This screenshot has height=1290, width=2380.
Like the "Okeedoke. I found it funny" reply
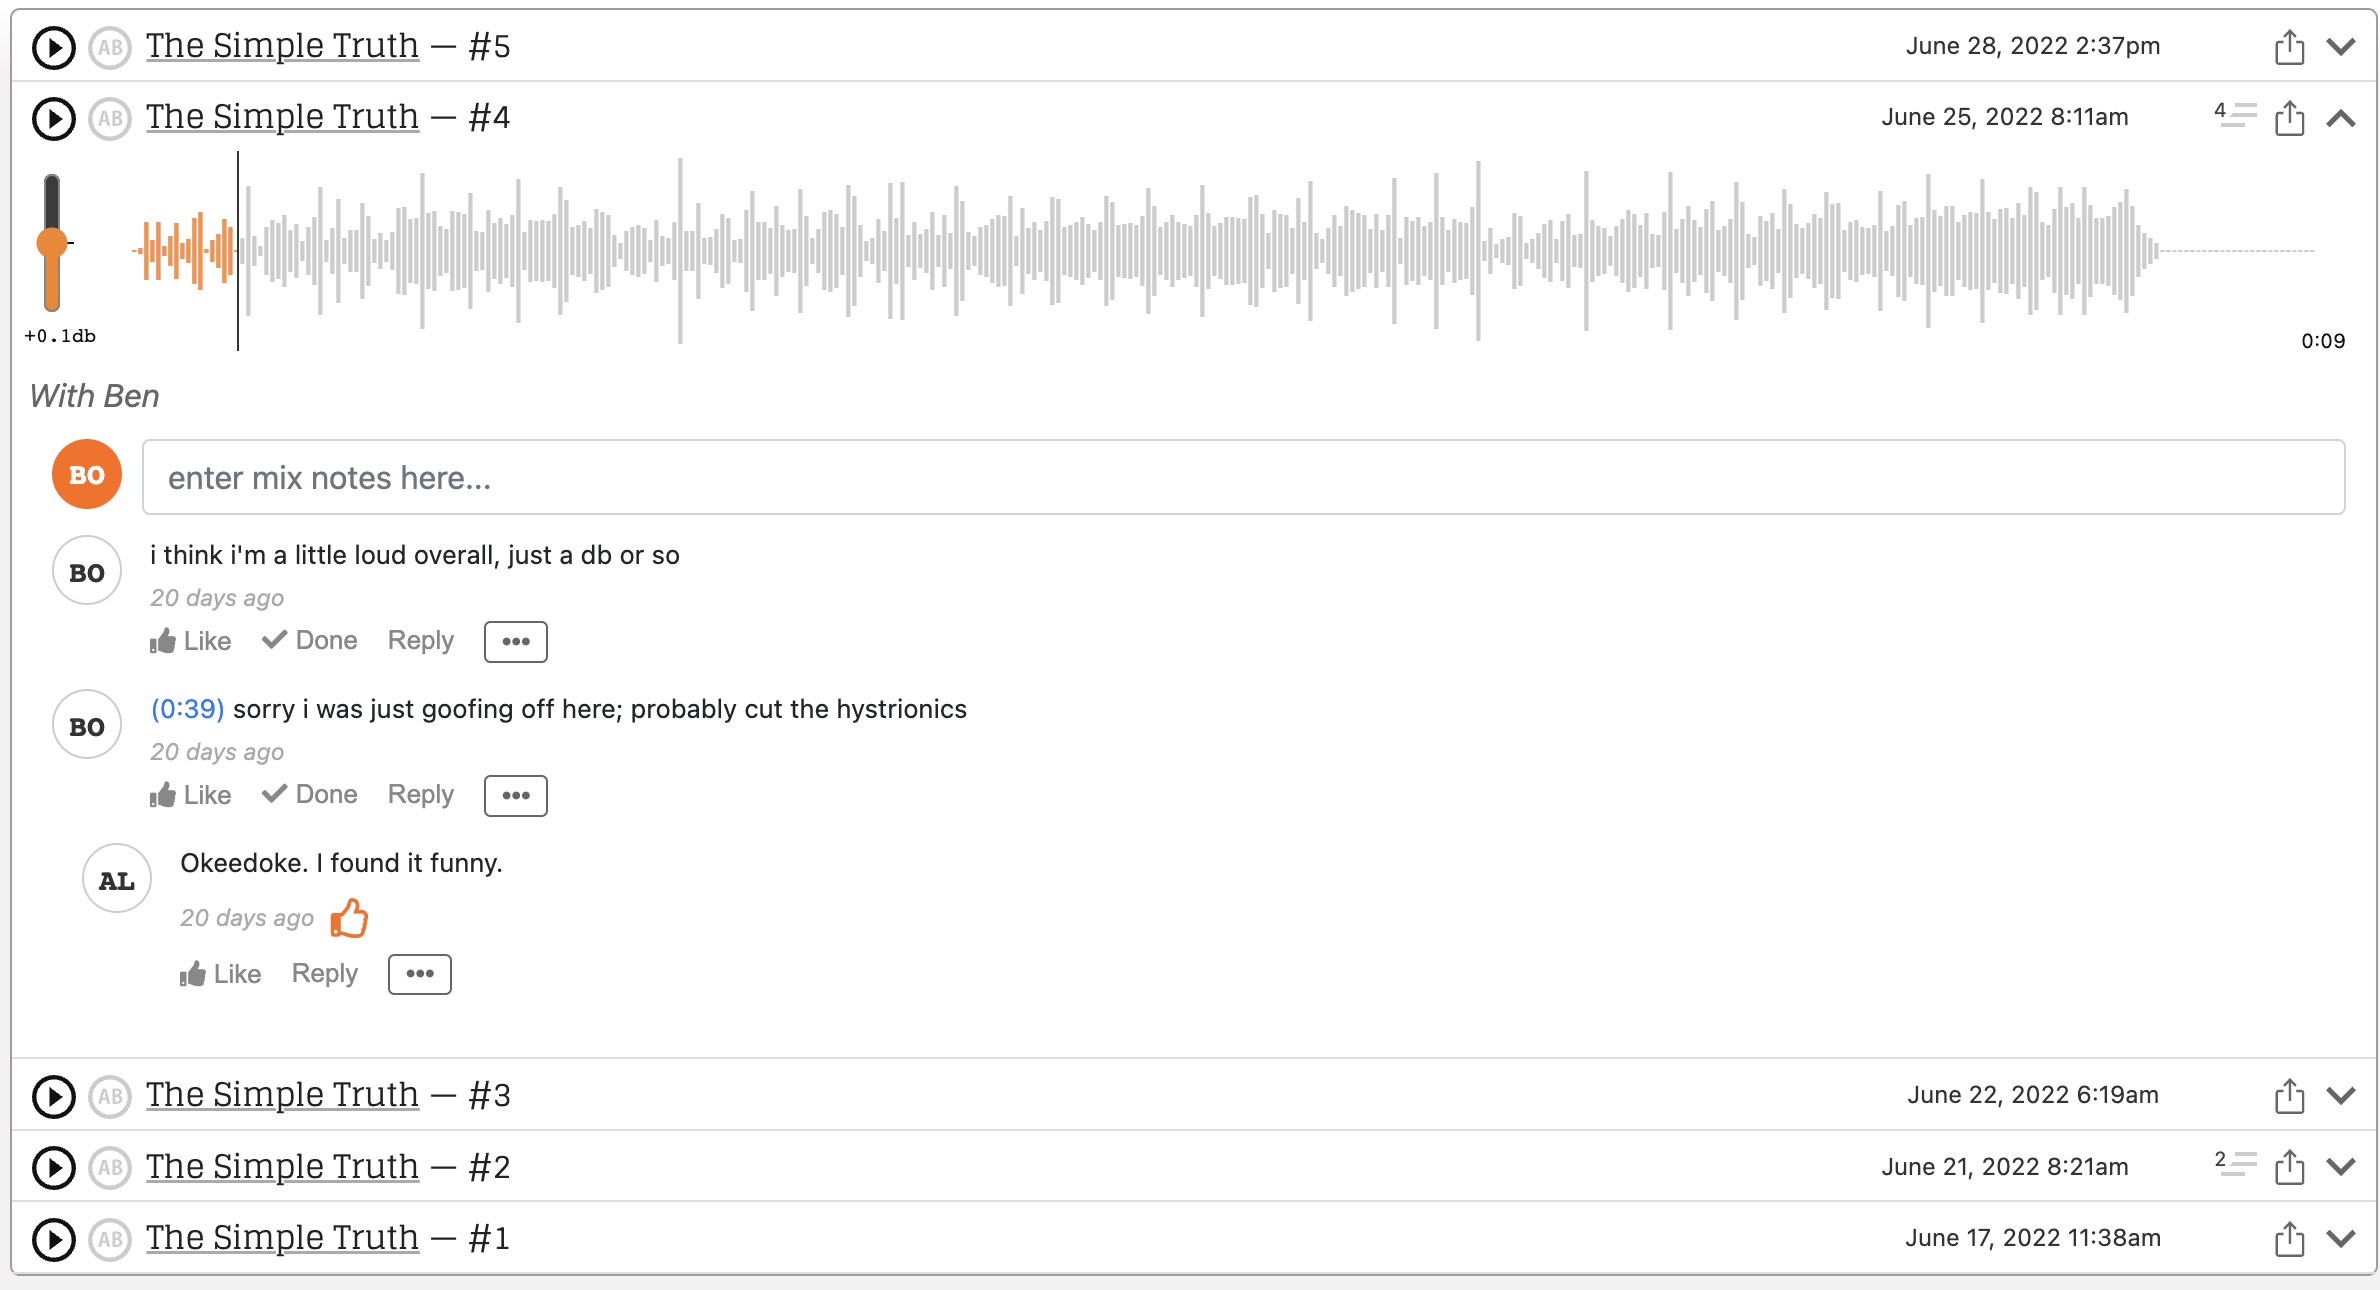220,974
